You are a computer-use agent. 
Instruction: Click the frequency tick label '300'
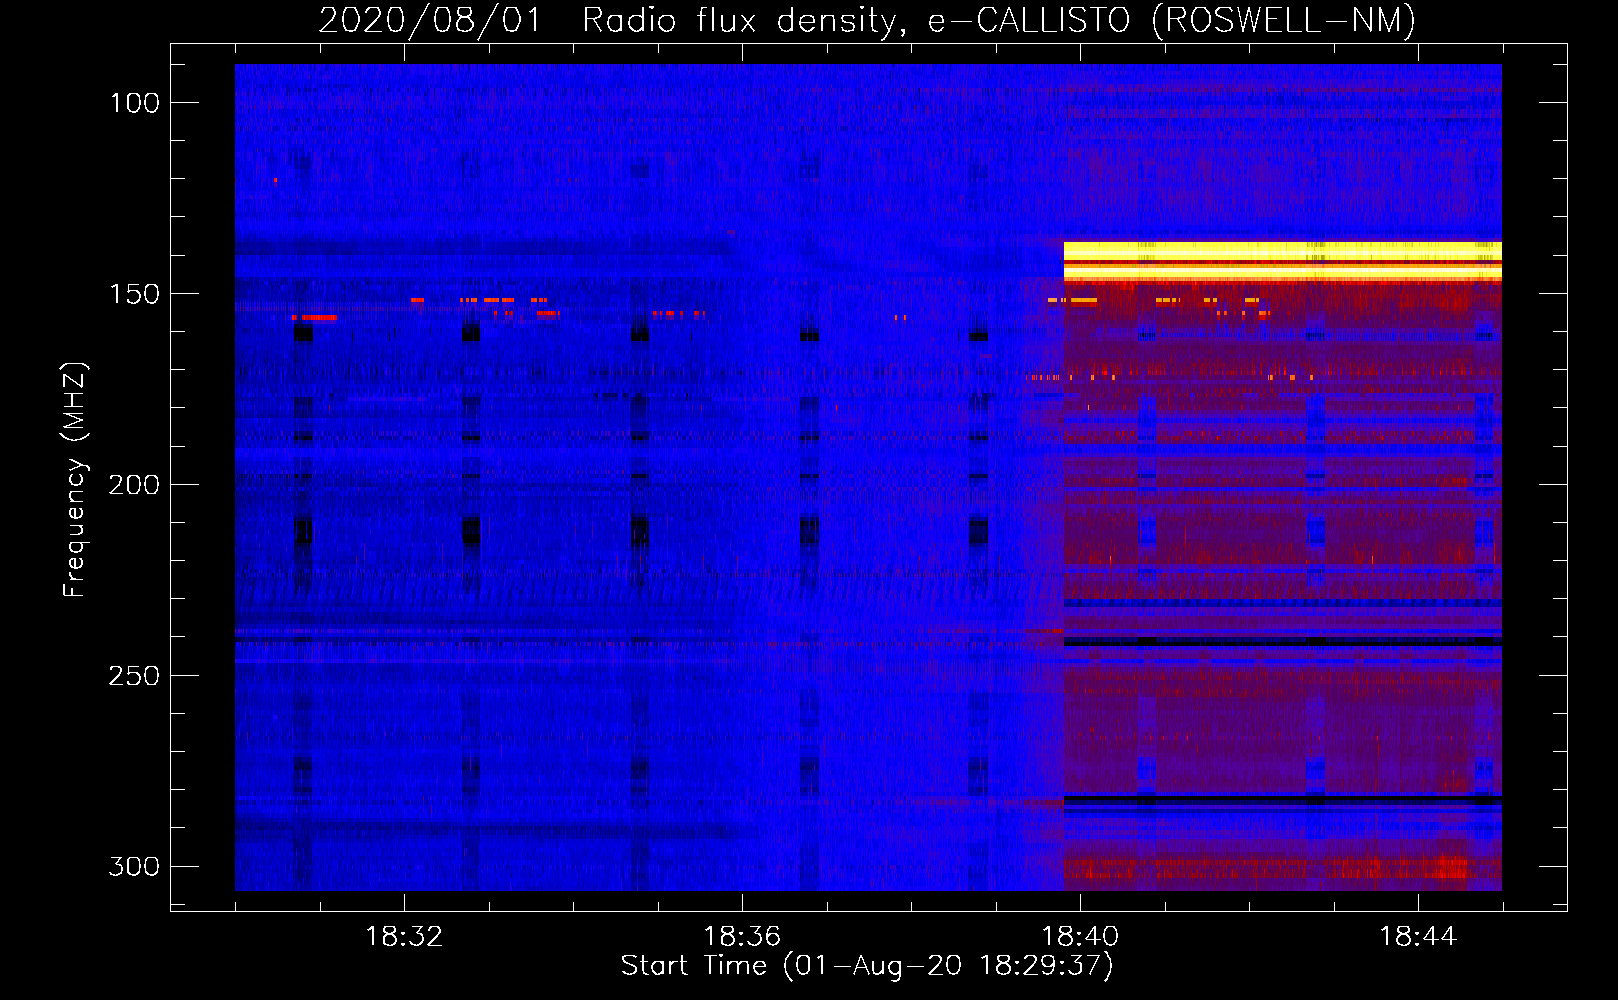click(x=134, y=866)
